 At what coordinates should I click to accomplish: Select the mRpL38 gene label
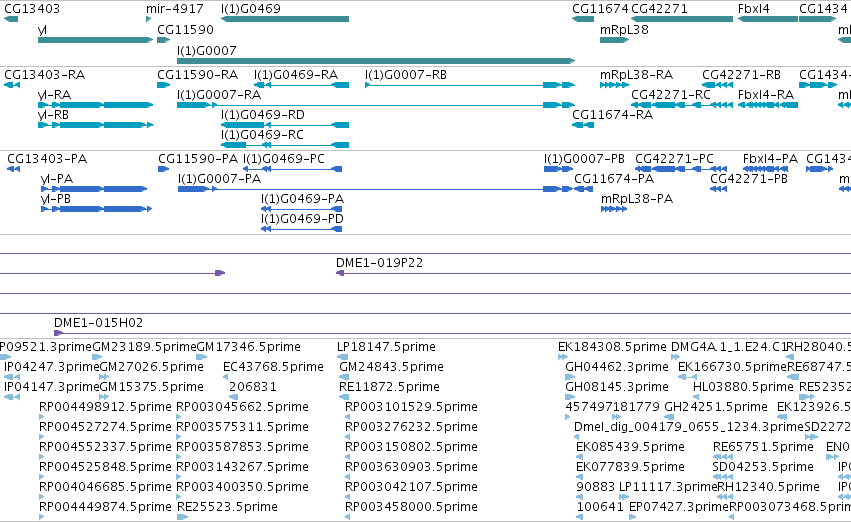(624, 30)
